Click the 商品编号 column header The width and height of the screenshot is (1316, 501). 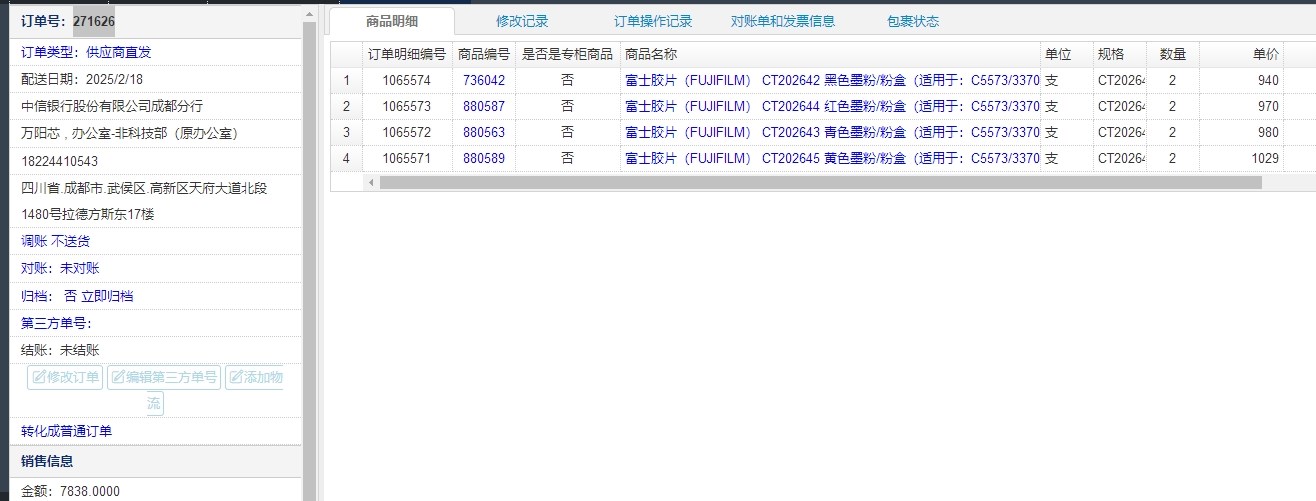[484, 54]
